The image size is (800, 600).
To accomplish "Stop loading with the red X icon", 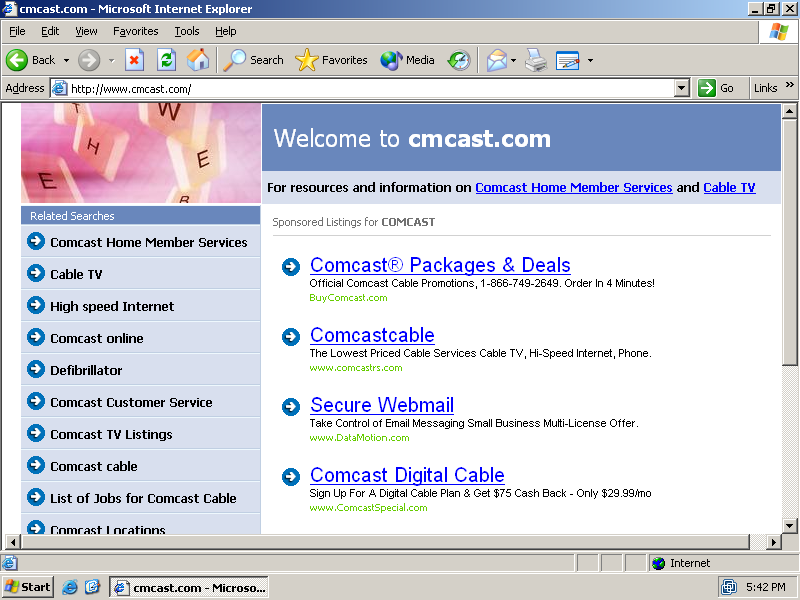I will [134, 60].
